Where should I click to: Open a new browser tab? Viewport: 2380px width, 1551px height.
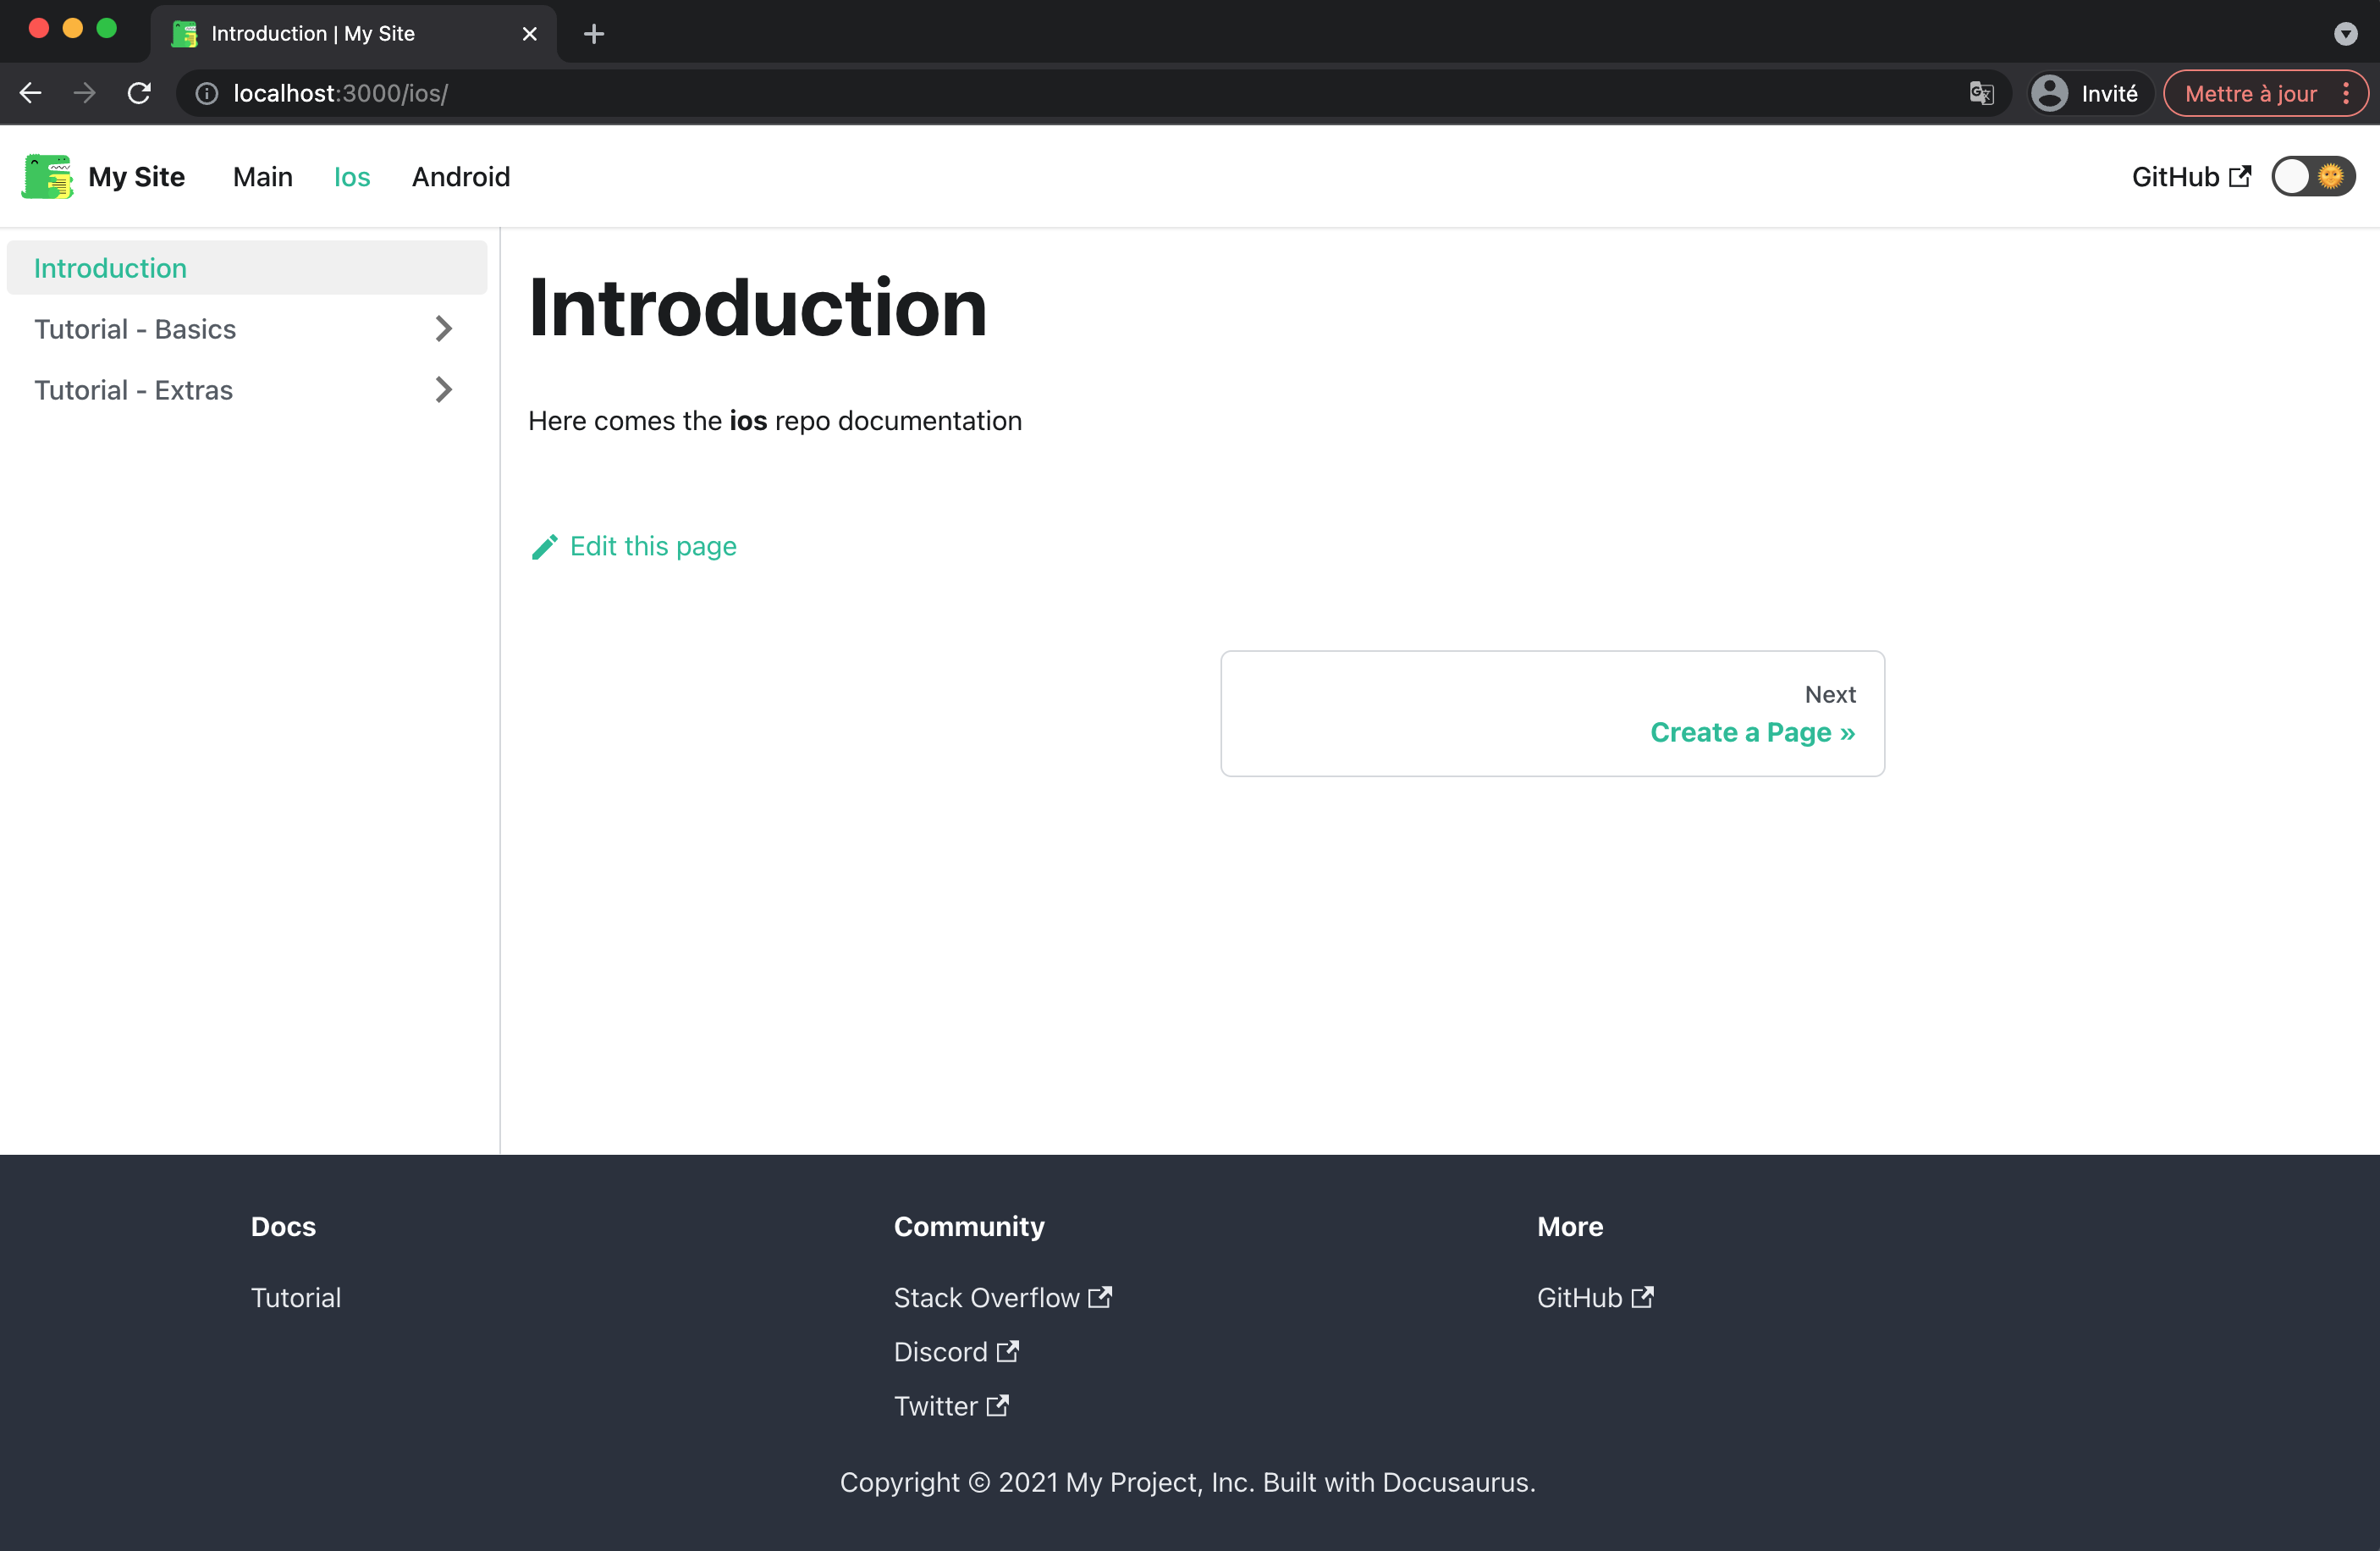(593, 33)
